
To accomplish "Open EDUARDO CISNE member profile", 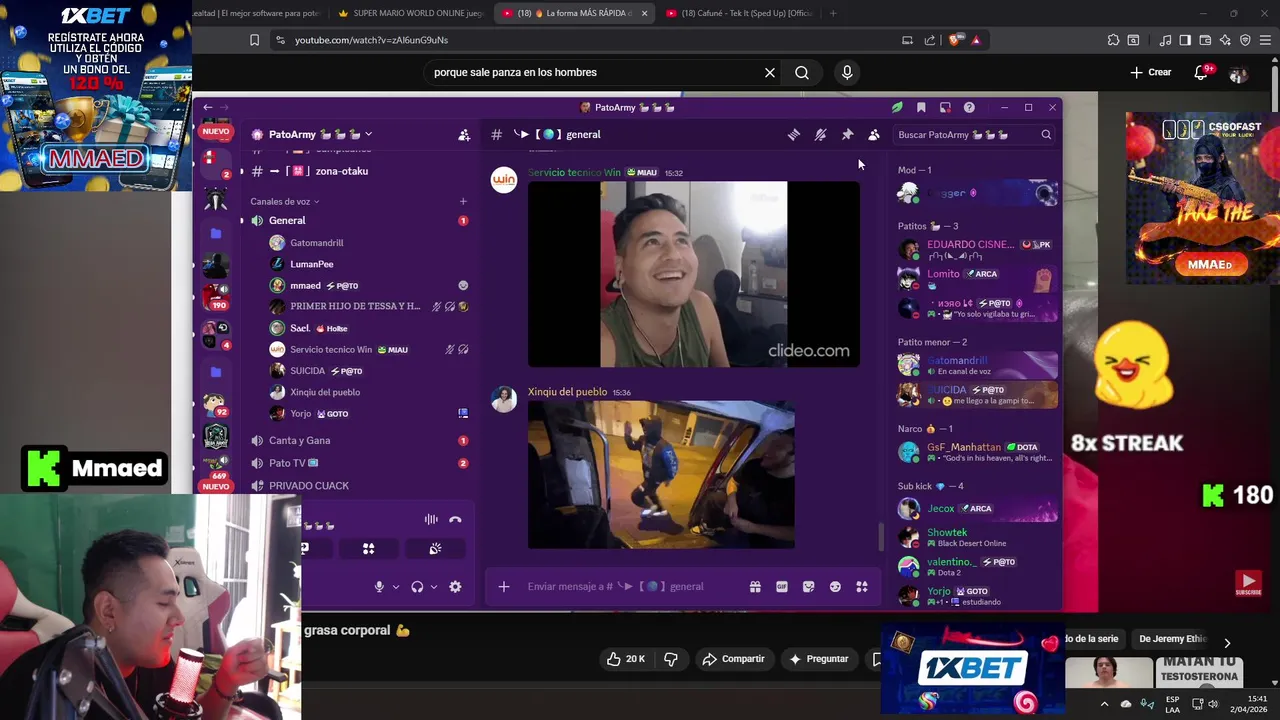I will pyautogui.click(x=977, y=249).
